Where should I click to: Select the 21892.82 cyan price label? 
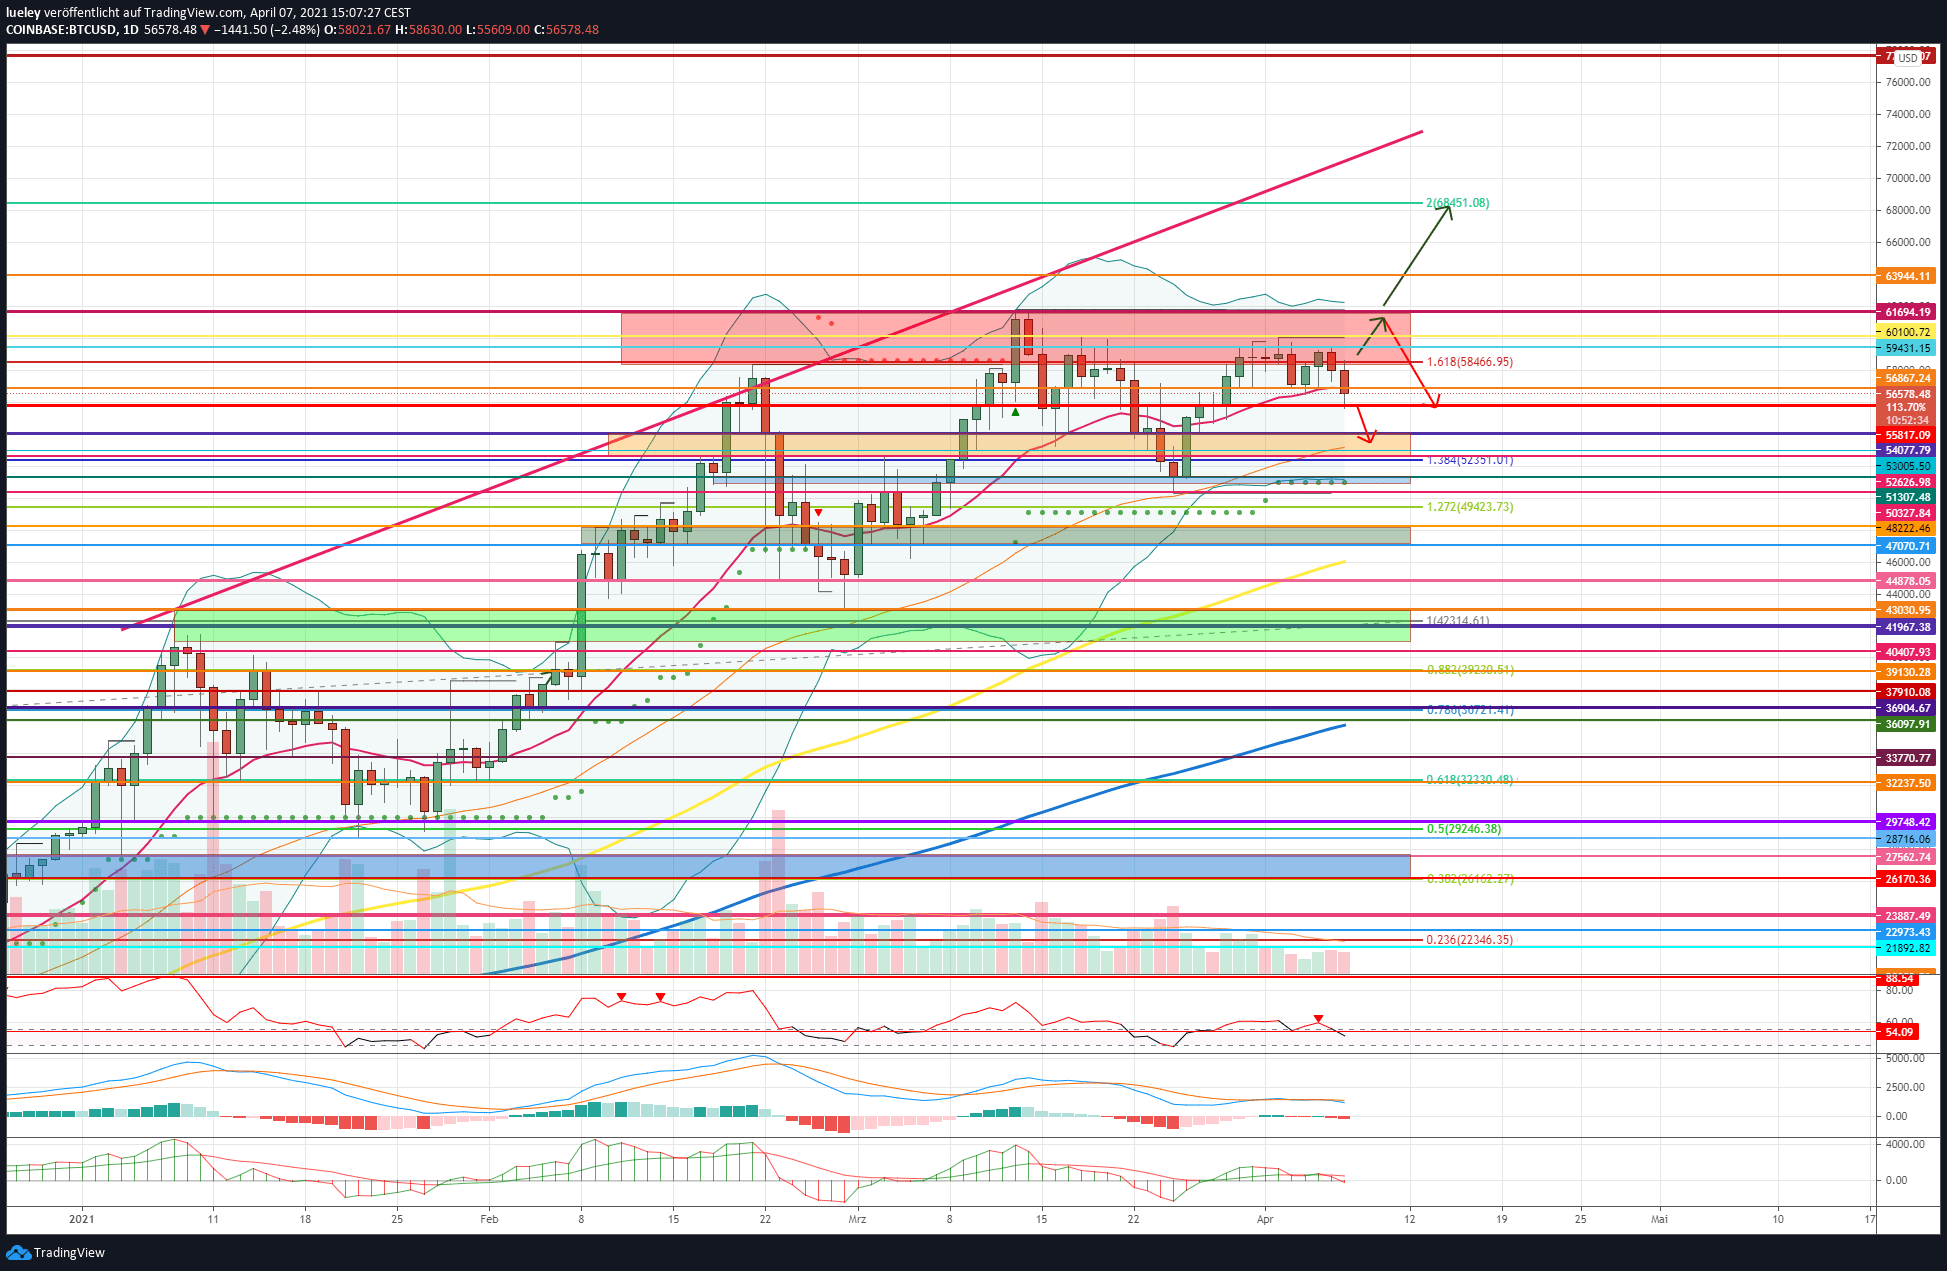pyautogui.click(x=1907, y=948)
